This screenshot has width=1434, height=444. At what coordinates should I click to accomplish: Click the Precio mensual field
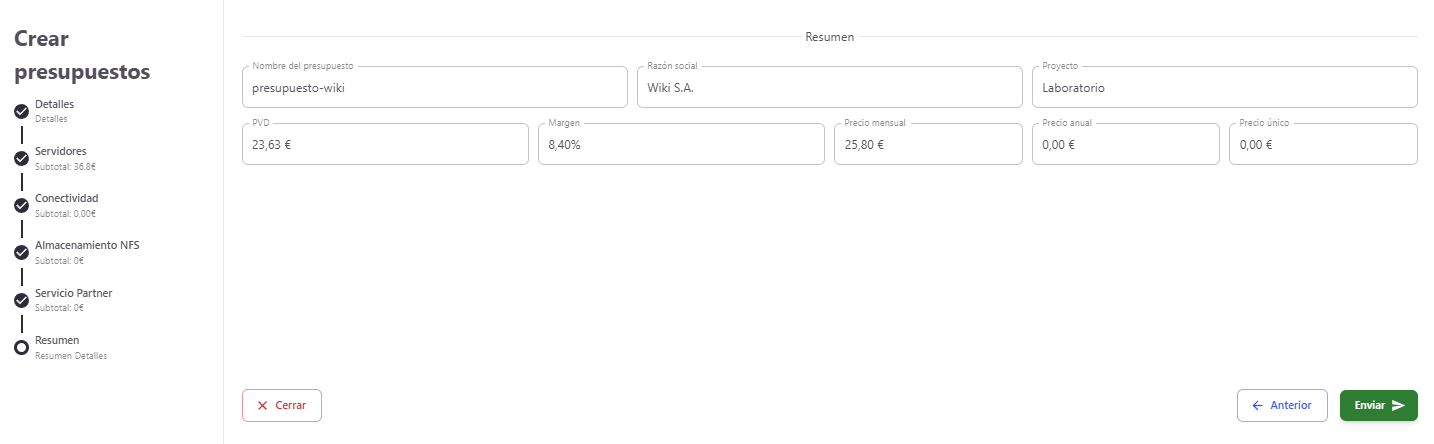tap(927, 145)
